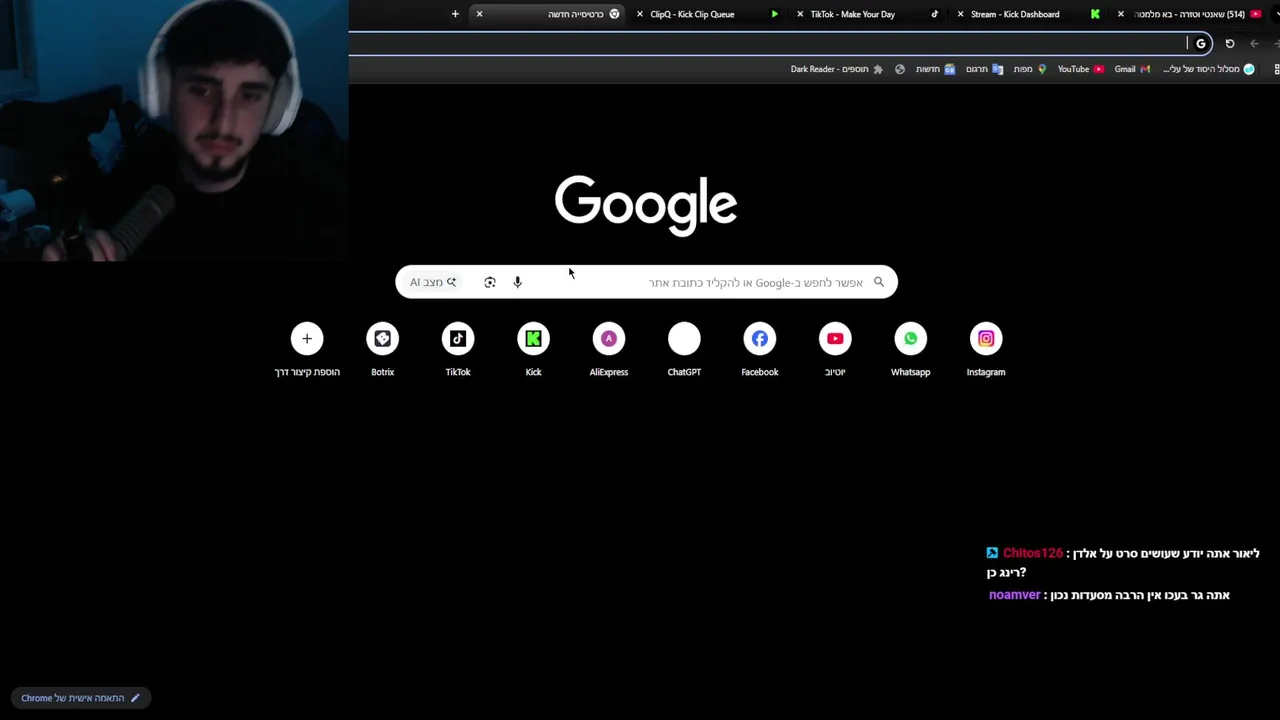Click the magnifier icon in search box
The image size is (1280, 720).
coord(879,282)
